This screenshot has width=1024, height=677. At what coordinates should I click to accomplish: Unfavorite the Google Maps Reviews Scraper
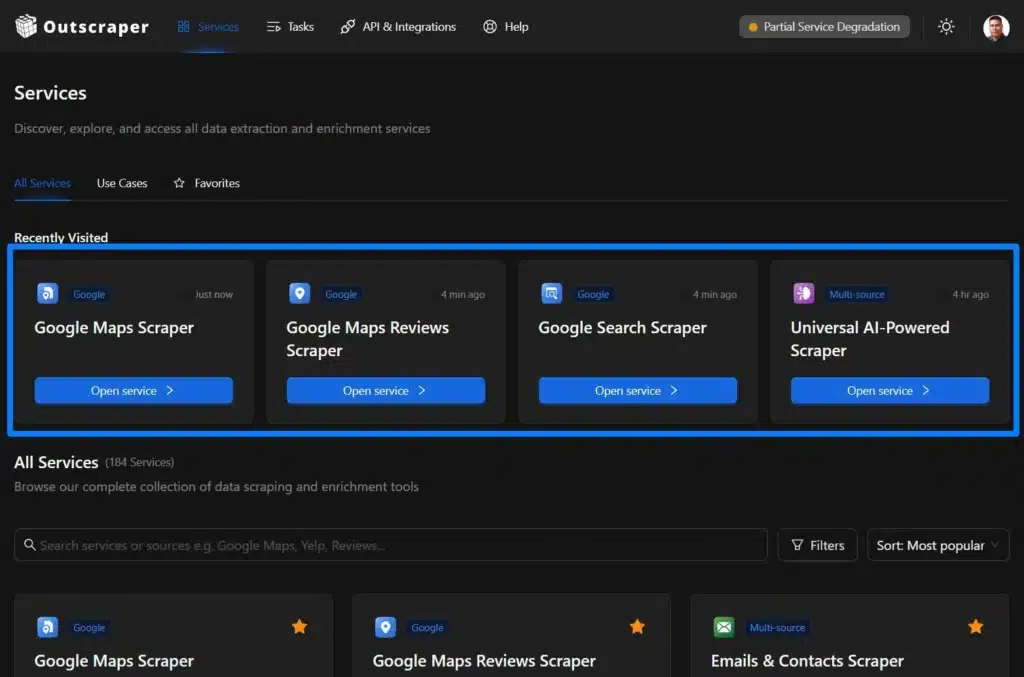click(x=637, y=627)
